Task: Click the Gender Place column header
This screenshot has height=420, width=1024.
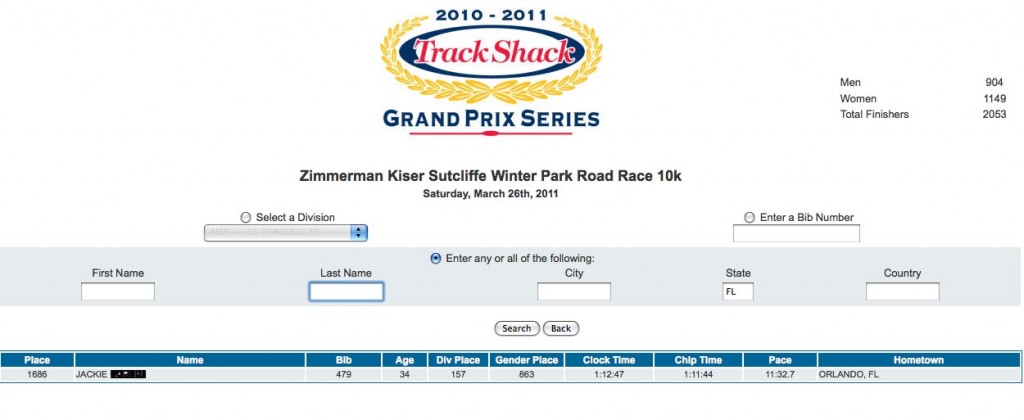Action: (526, 360)
